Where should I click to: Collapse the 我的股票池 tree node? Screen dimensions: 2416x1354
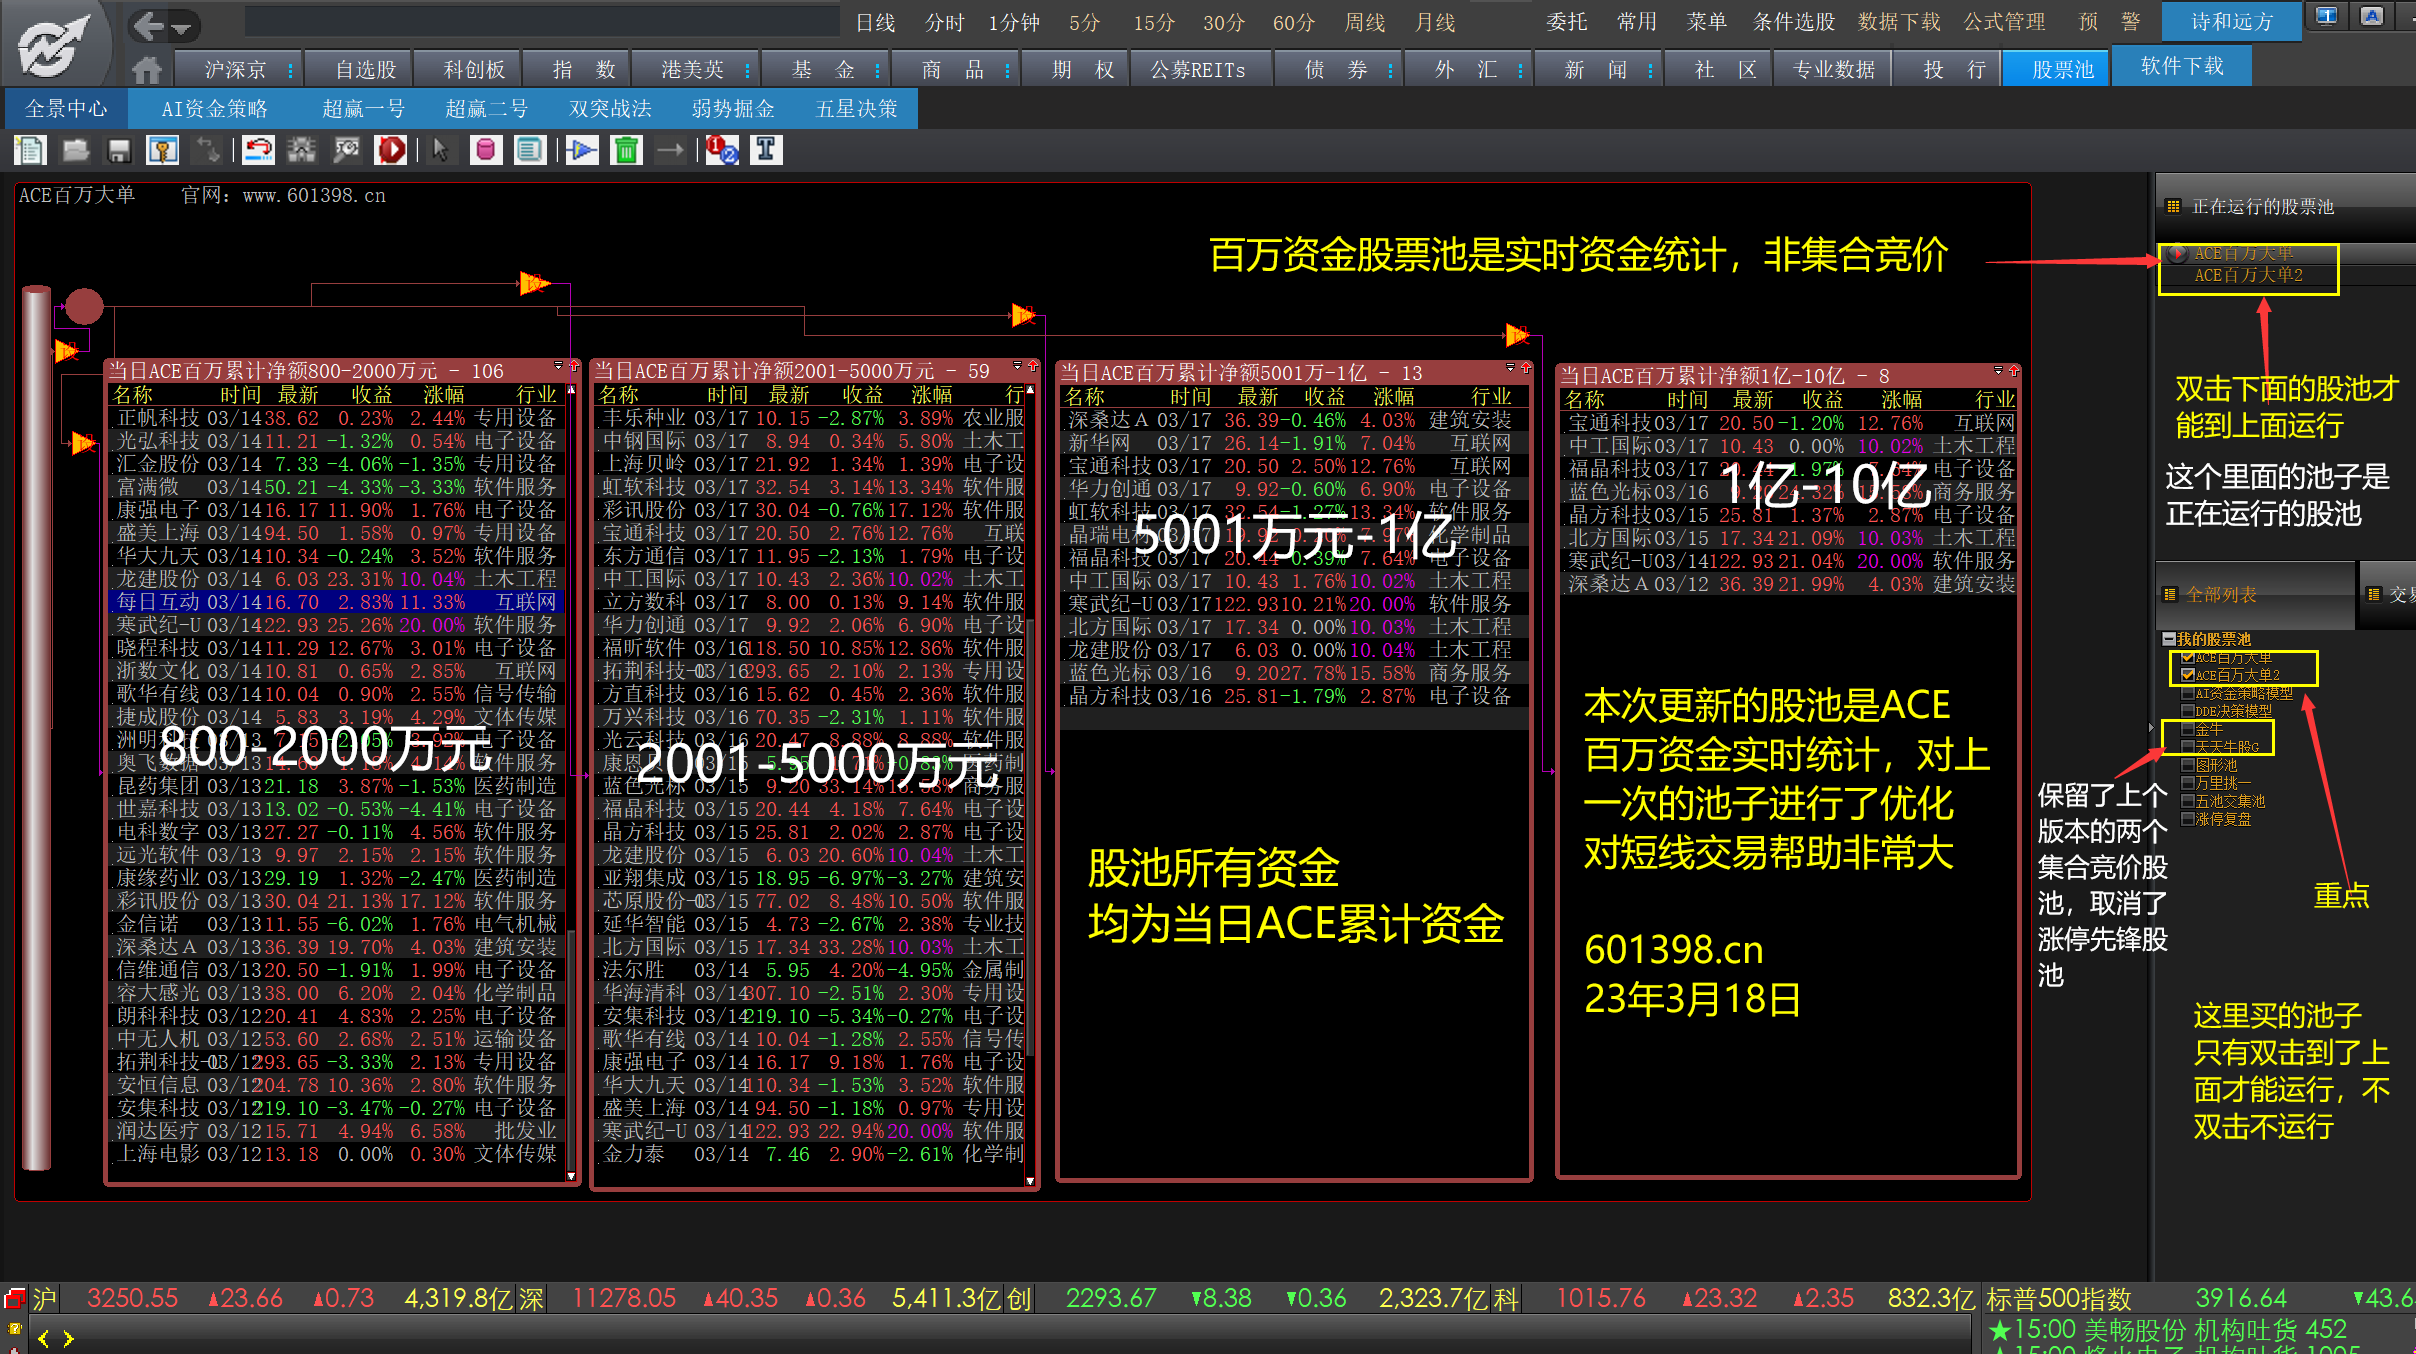[2169, 638]
